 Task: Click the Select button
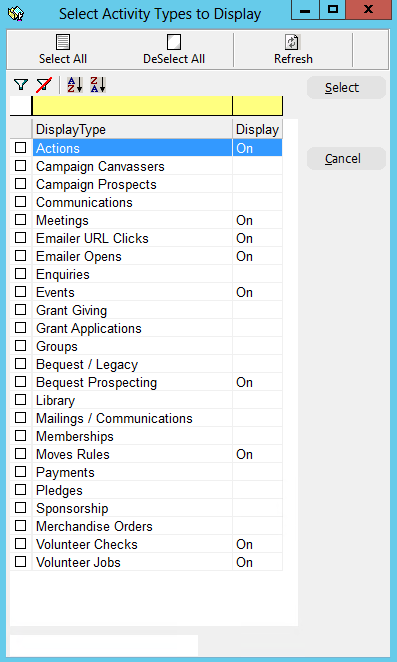coord(346,88)
